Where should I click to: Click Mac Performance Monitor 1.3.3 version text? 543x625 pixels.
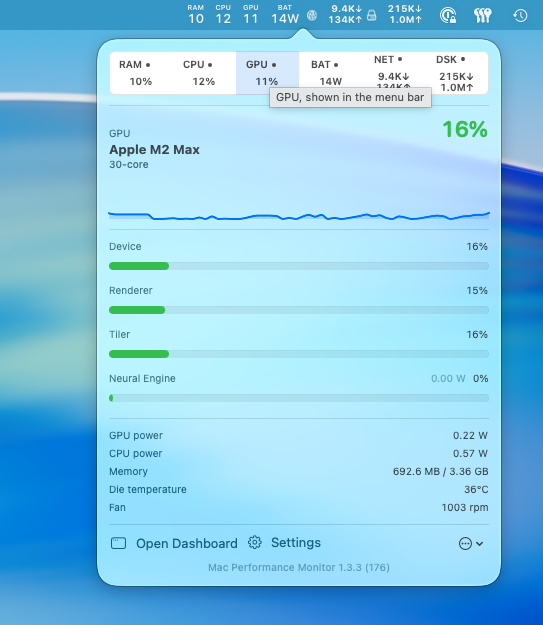click(x=299, y=567)
